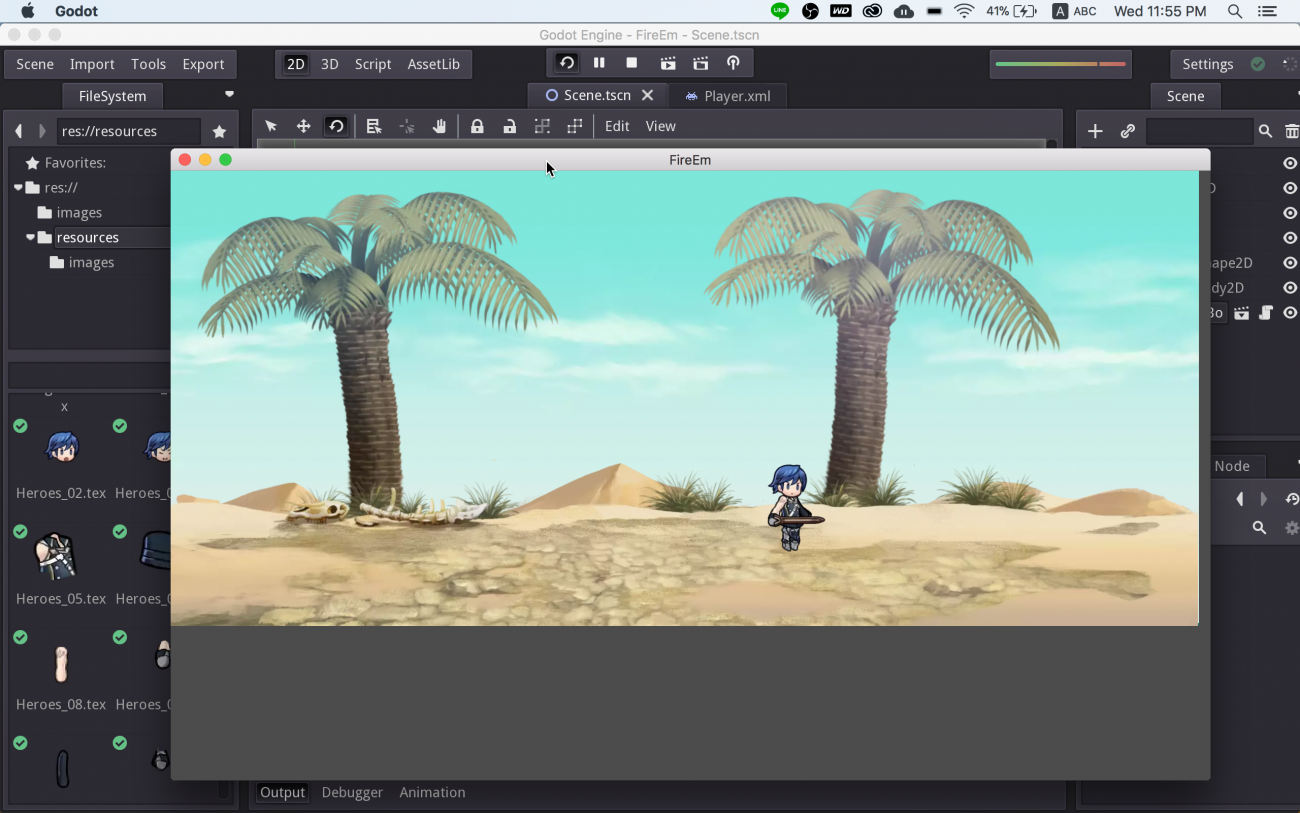Open the attached script icon on node row
This screenshot has width=1300, height=813.
tap(1265, 313)
